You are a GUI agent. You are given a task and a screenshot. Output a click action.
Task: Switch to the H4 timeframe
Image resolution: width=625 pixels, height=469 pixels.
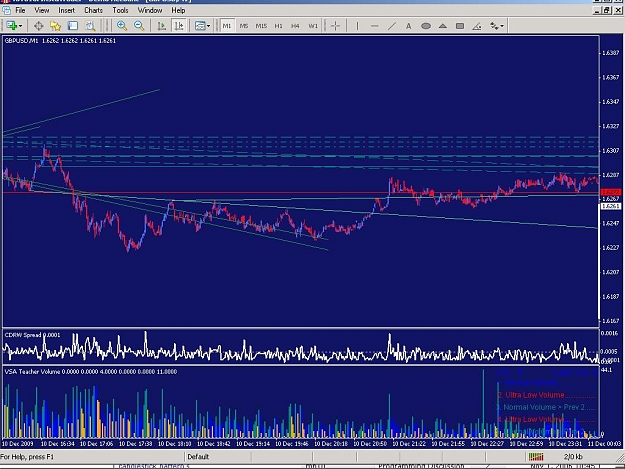click(295, 26)
